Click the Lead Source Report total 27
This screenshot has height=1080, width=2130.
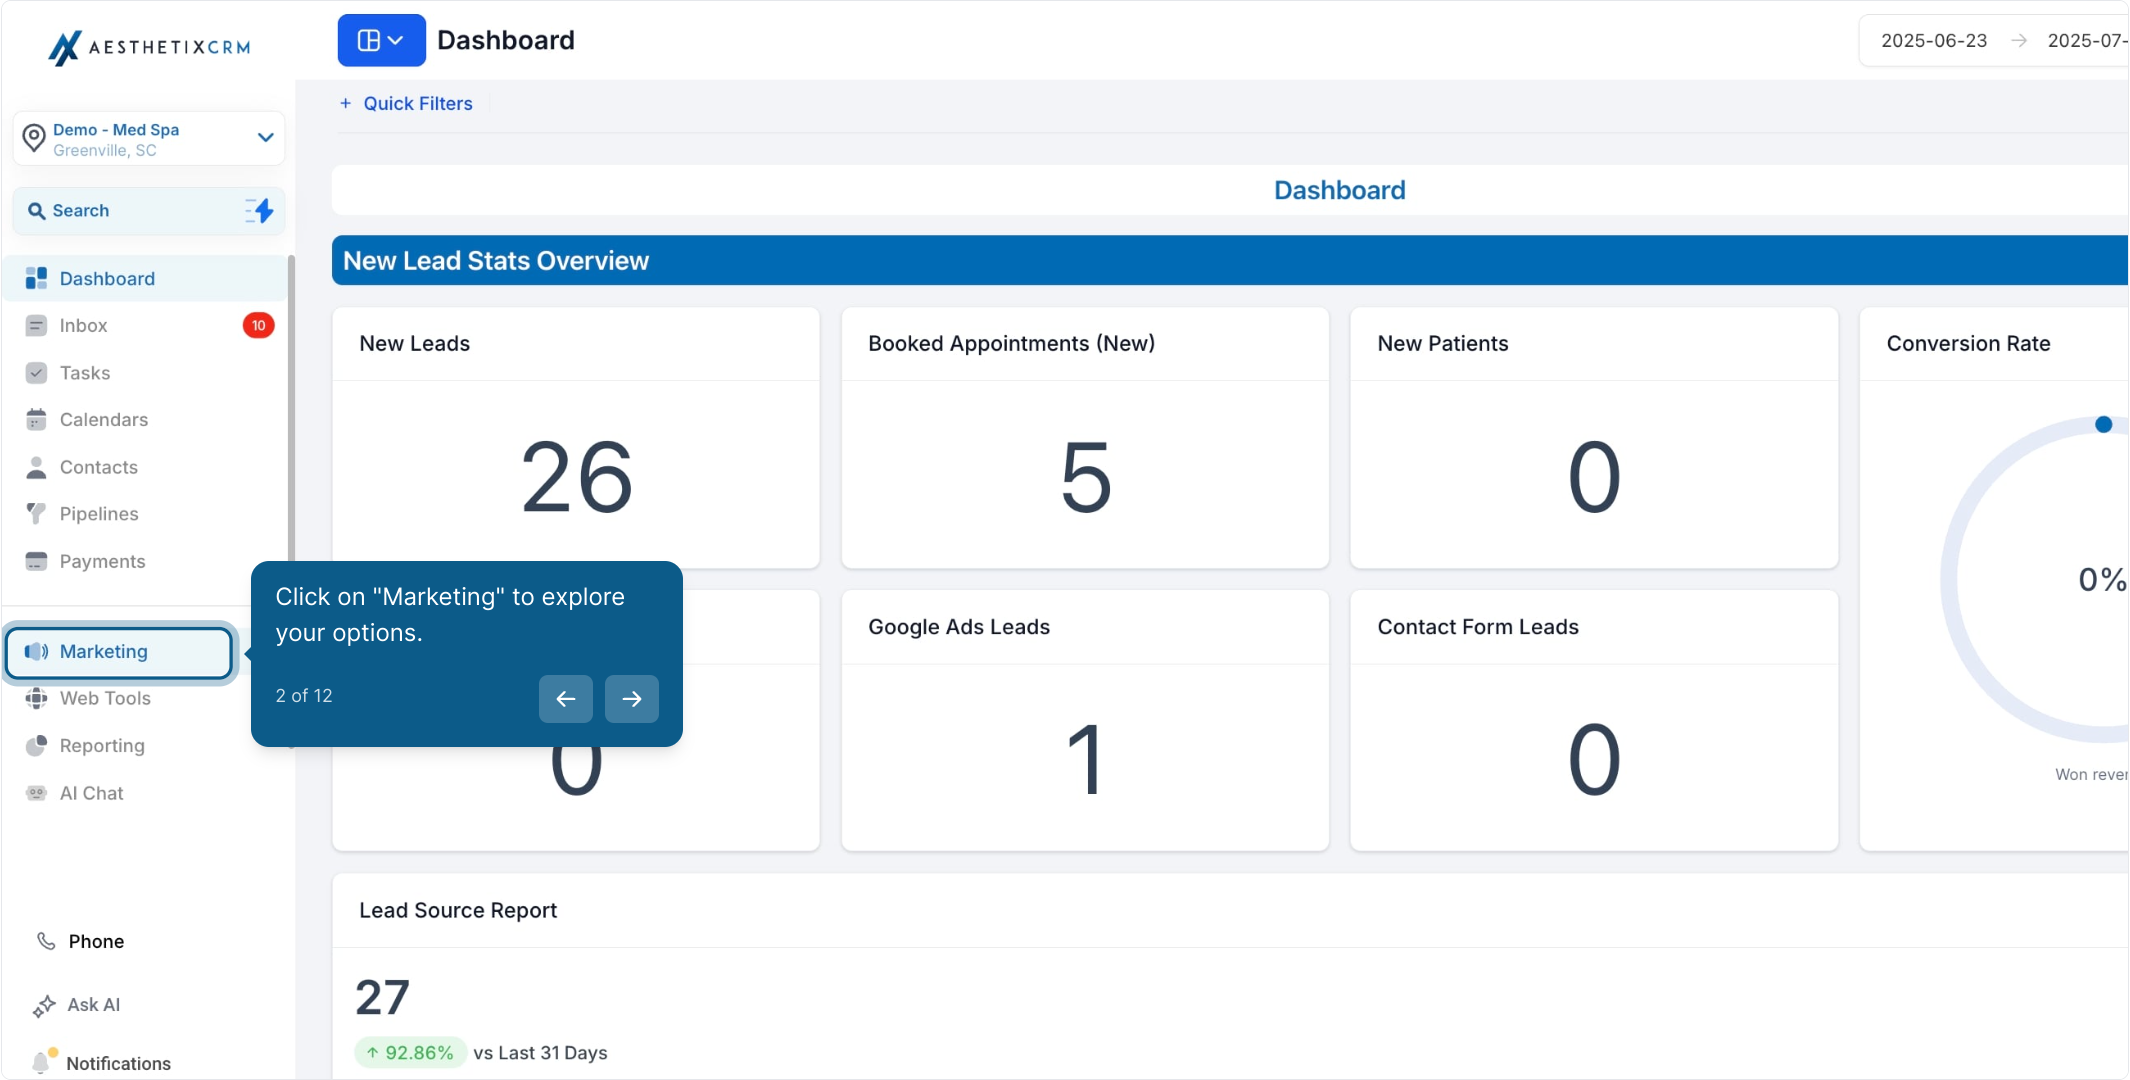(x=383, y=997)
